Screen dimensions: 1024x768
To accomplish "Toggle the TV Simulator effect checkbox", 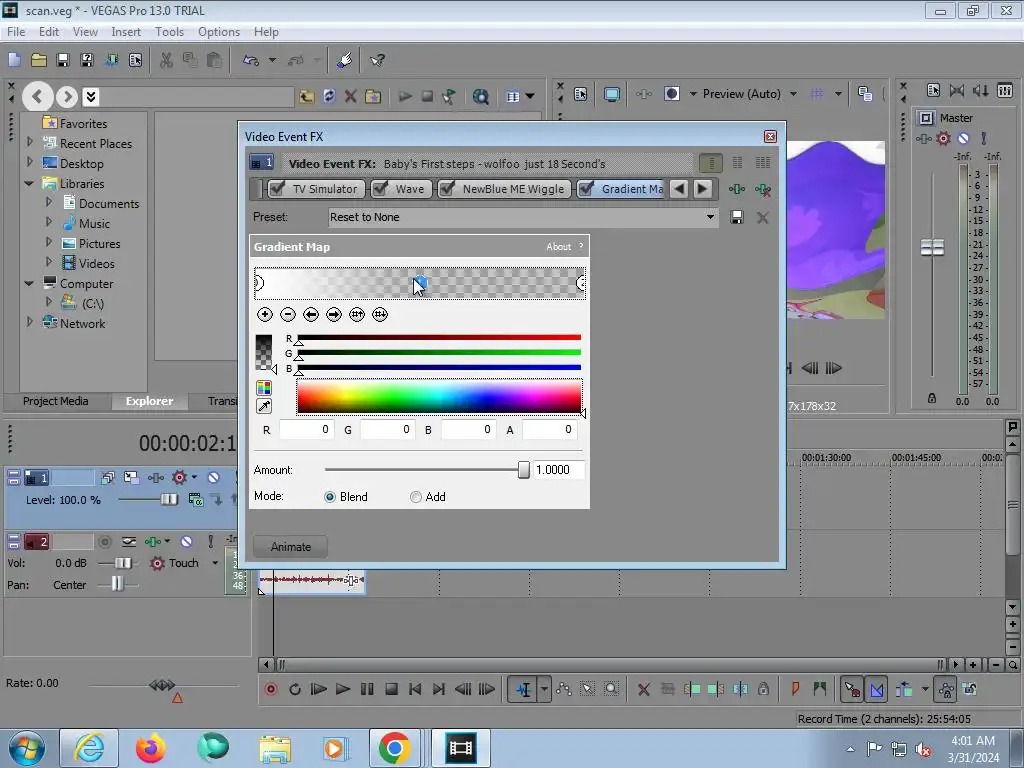I will pyautogui.click(x=278, y=189).
